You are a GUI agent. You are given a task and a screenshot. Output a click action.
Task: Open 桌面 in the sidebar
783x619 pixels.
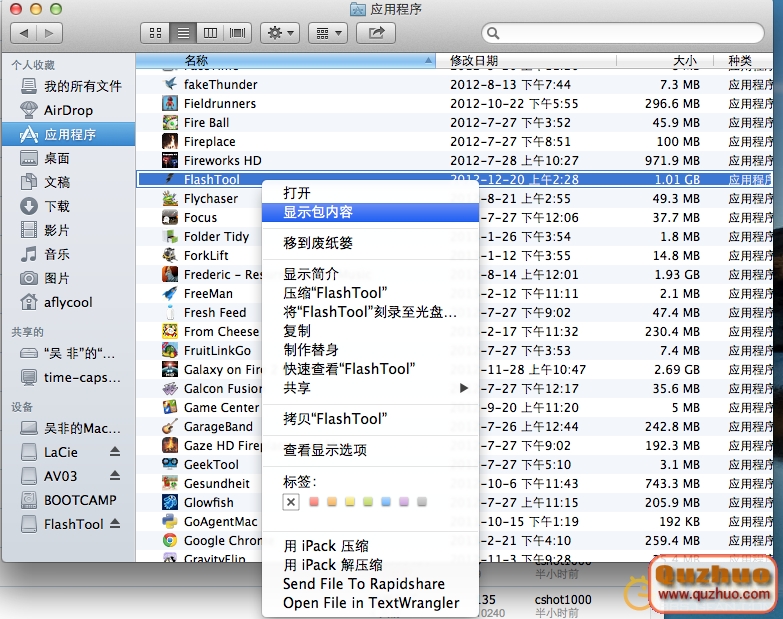(68, 158)
